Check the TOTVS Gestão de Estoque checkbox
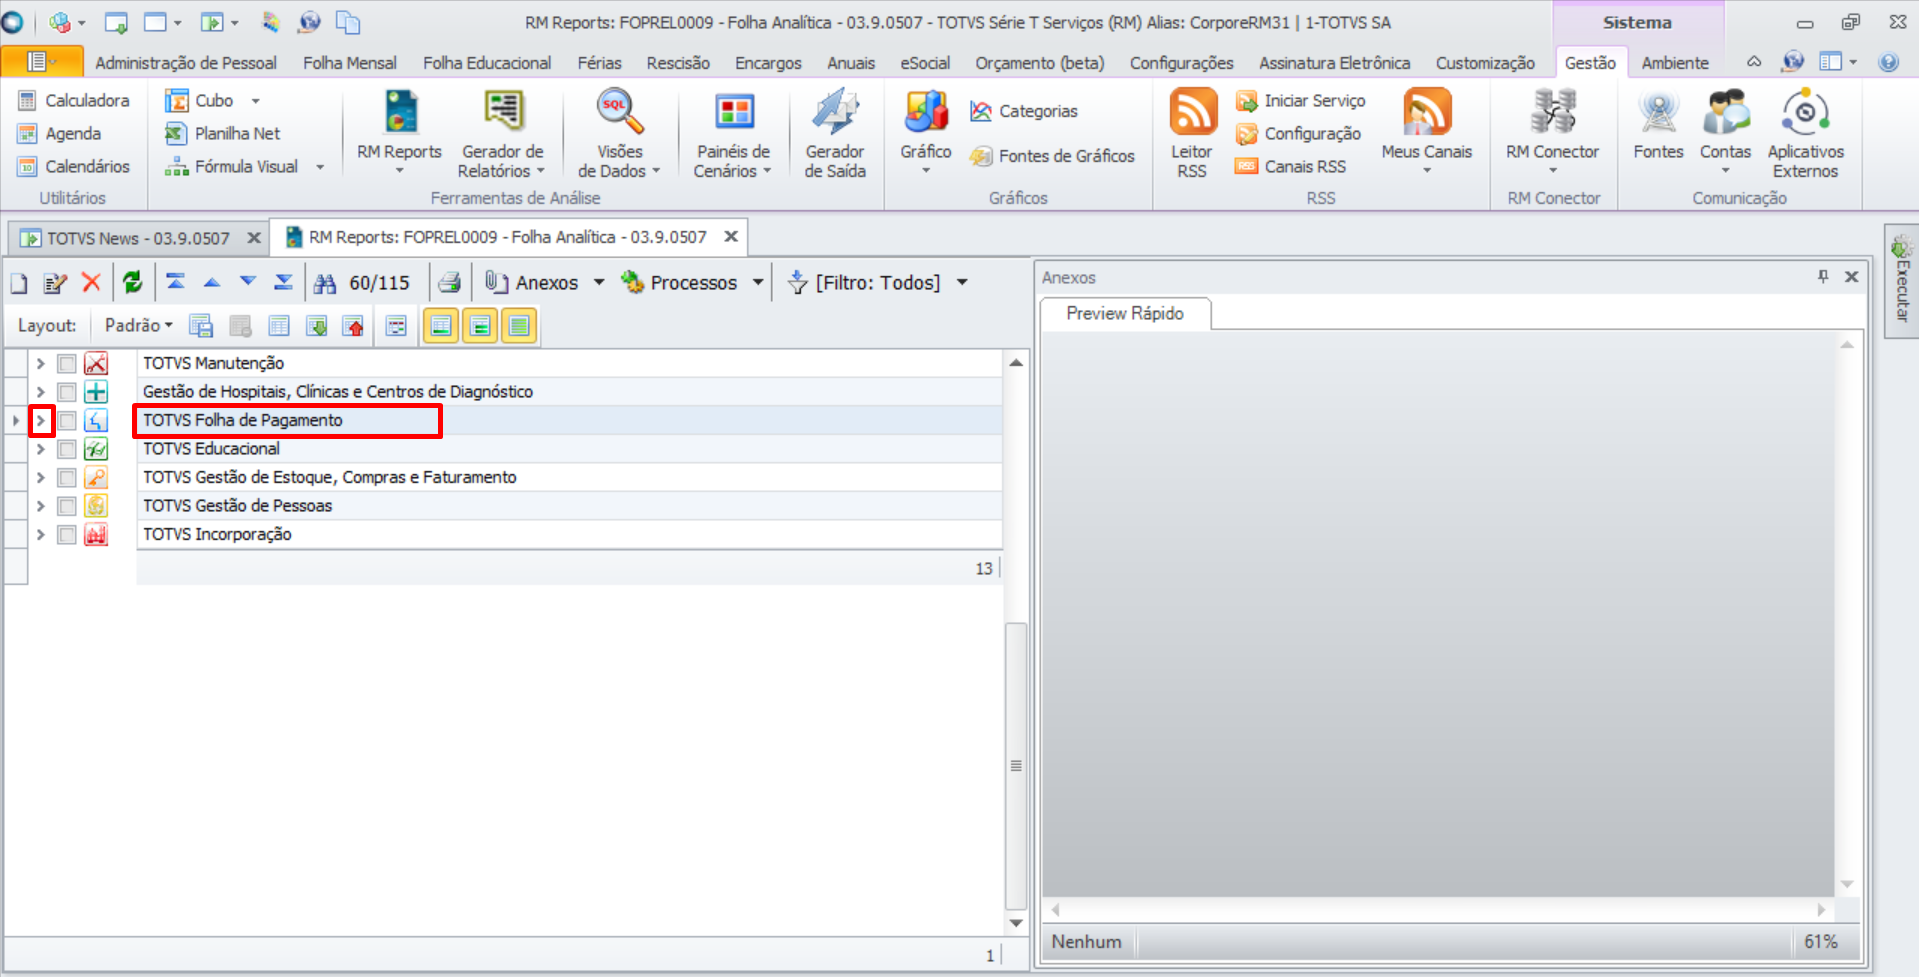The image size is (1919, 977). point(67,477)
